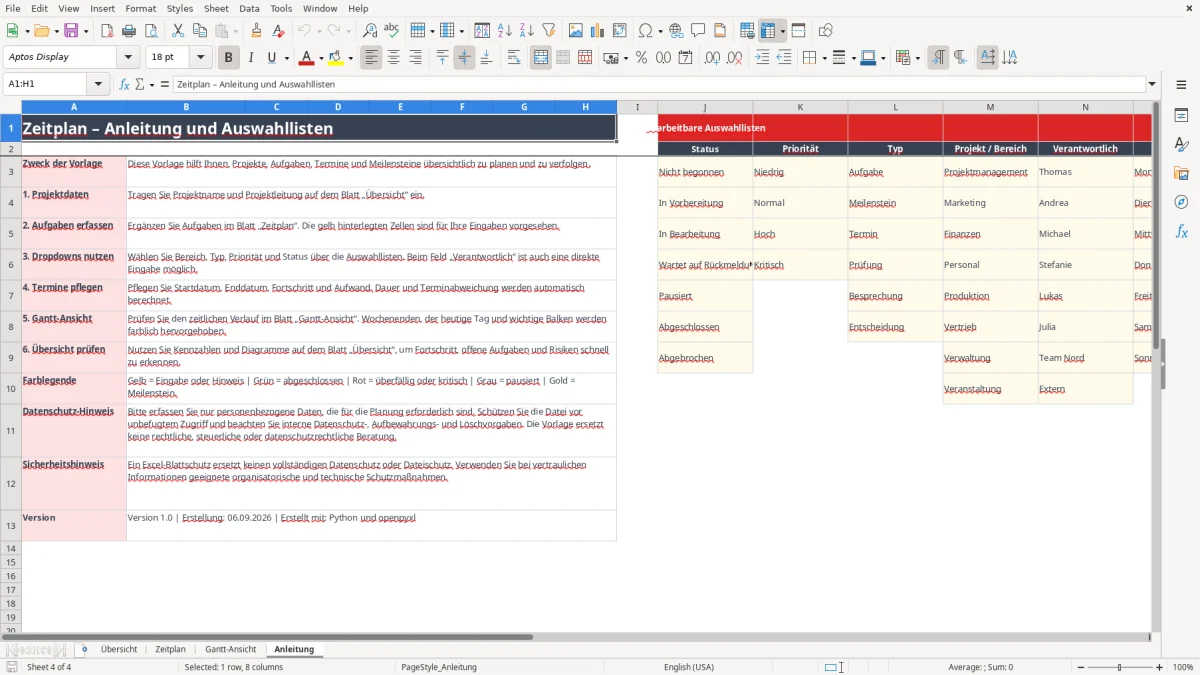This screenshot has width=1200, height=675.
Task: Toggle Underline formatting
Action: click(x=271, y=58)
